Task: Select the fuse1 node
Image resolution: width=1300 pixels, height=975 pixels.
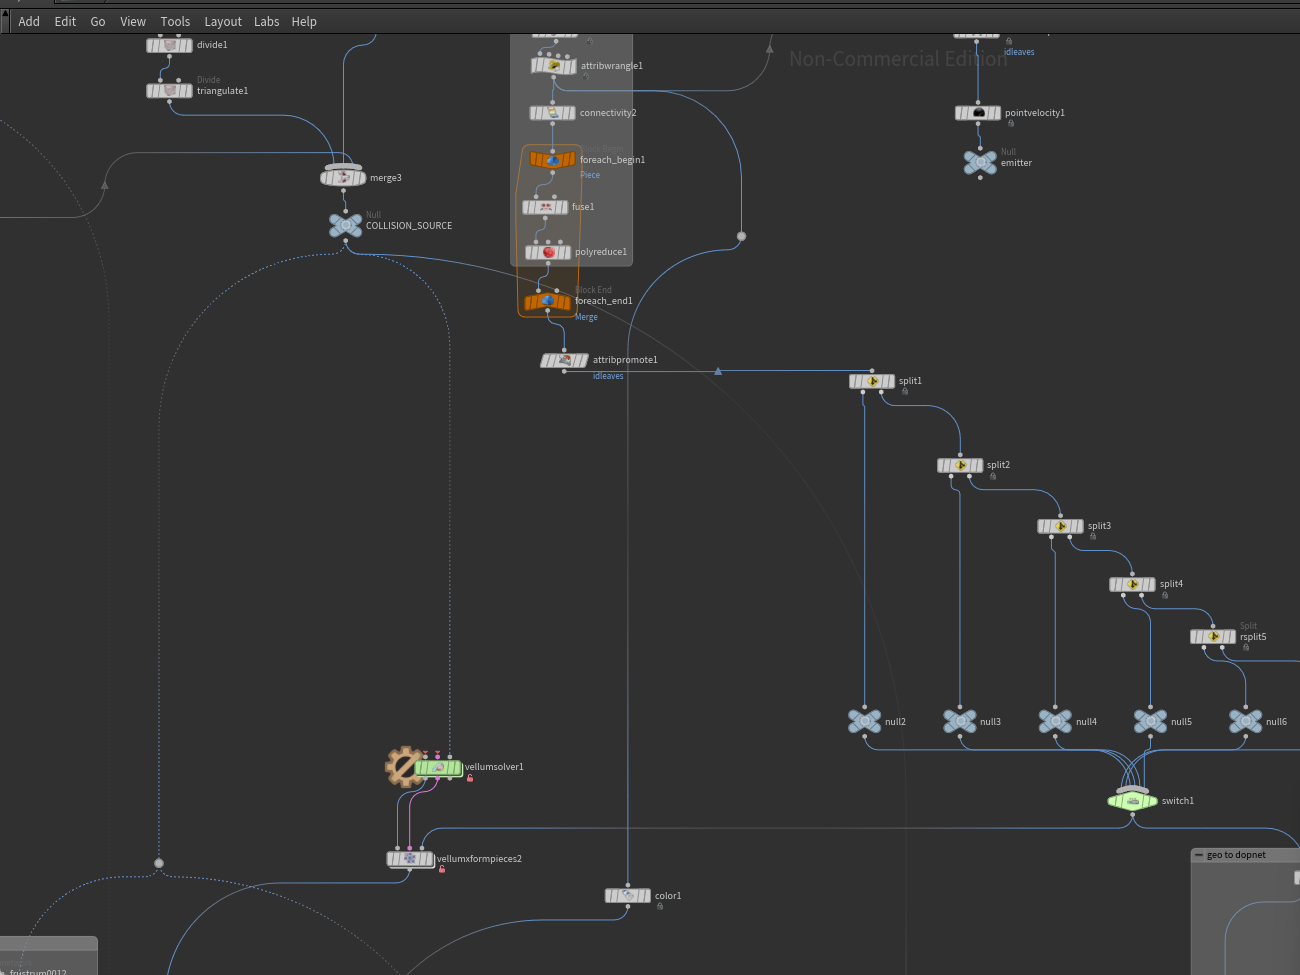Action: pyautogui.click(x=545, y=207)
